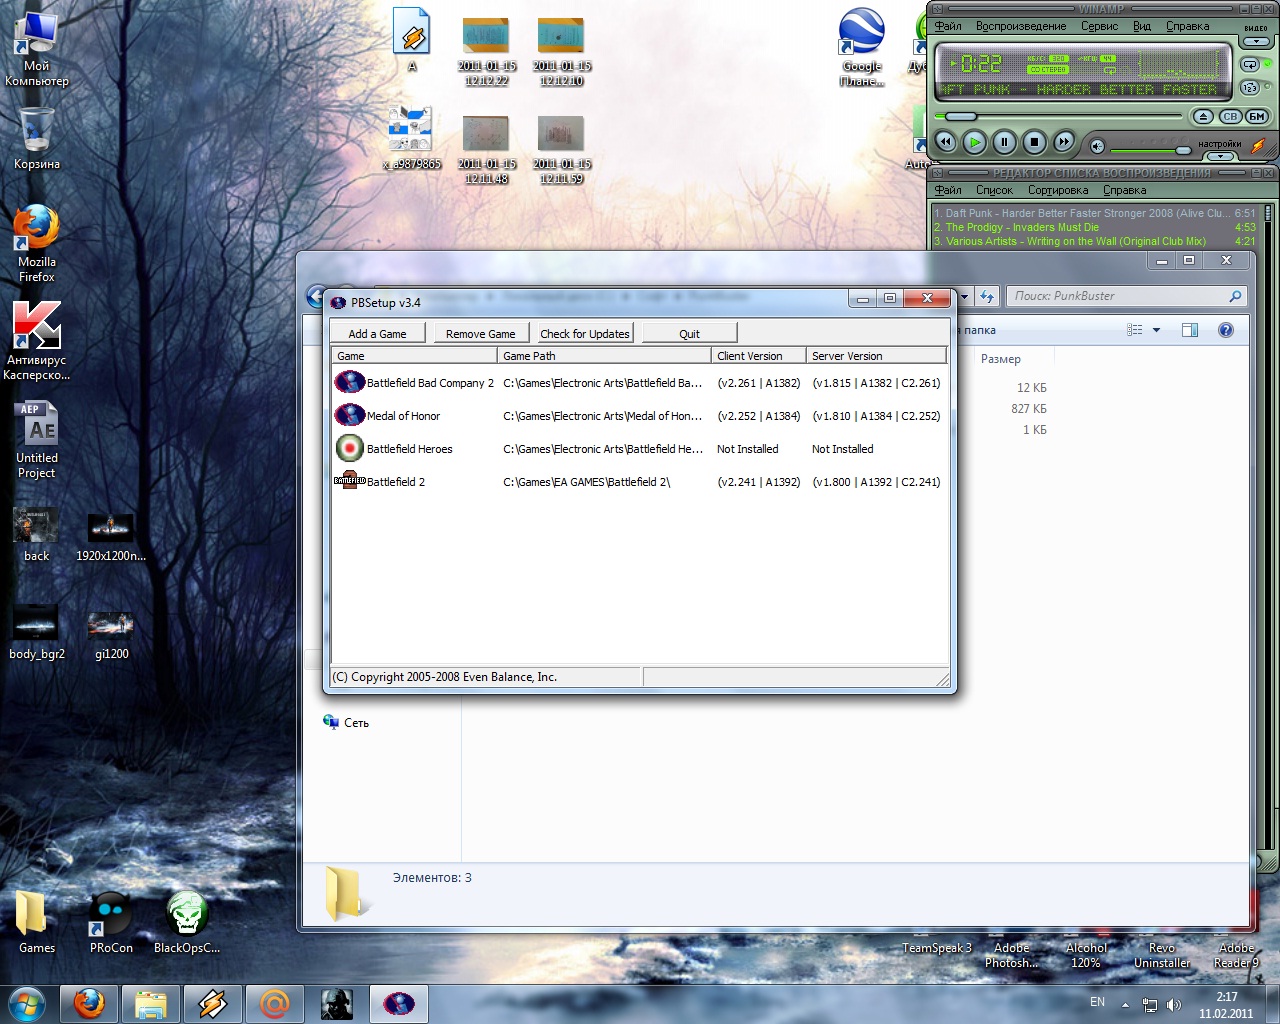Click the Server Version column header

point(875,355)
